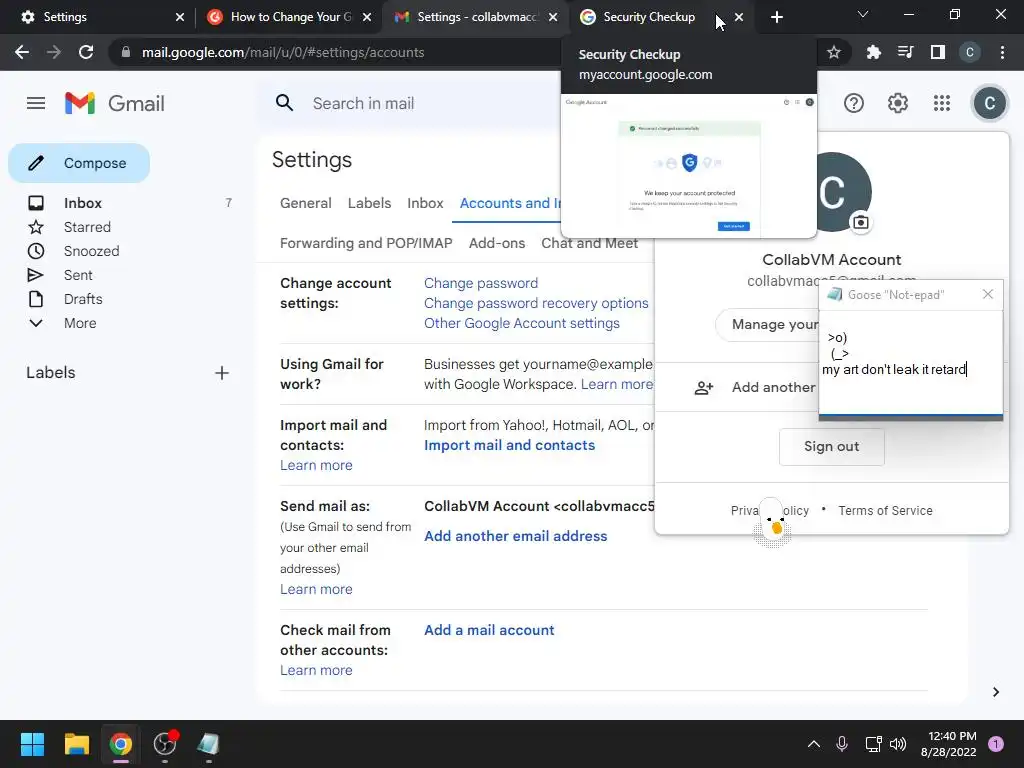1024x768 pixels.
Task: Open a new Chrome tab
Action: [x=776, y=17]
